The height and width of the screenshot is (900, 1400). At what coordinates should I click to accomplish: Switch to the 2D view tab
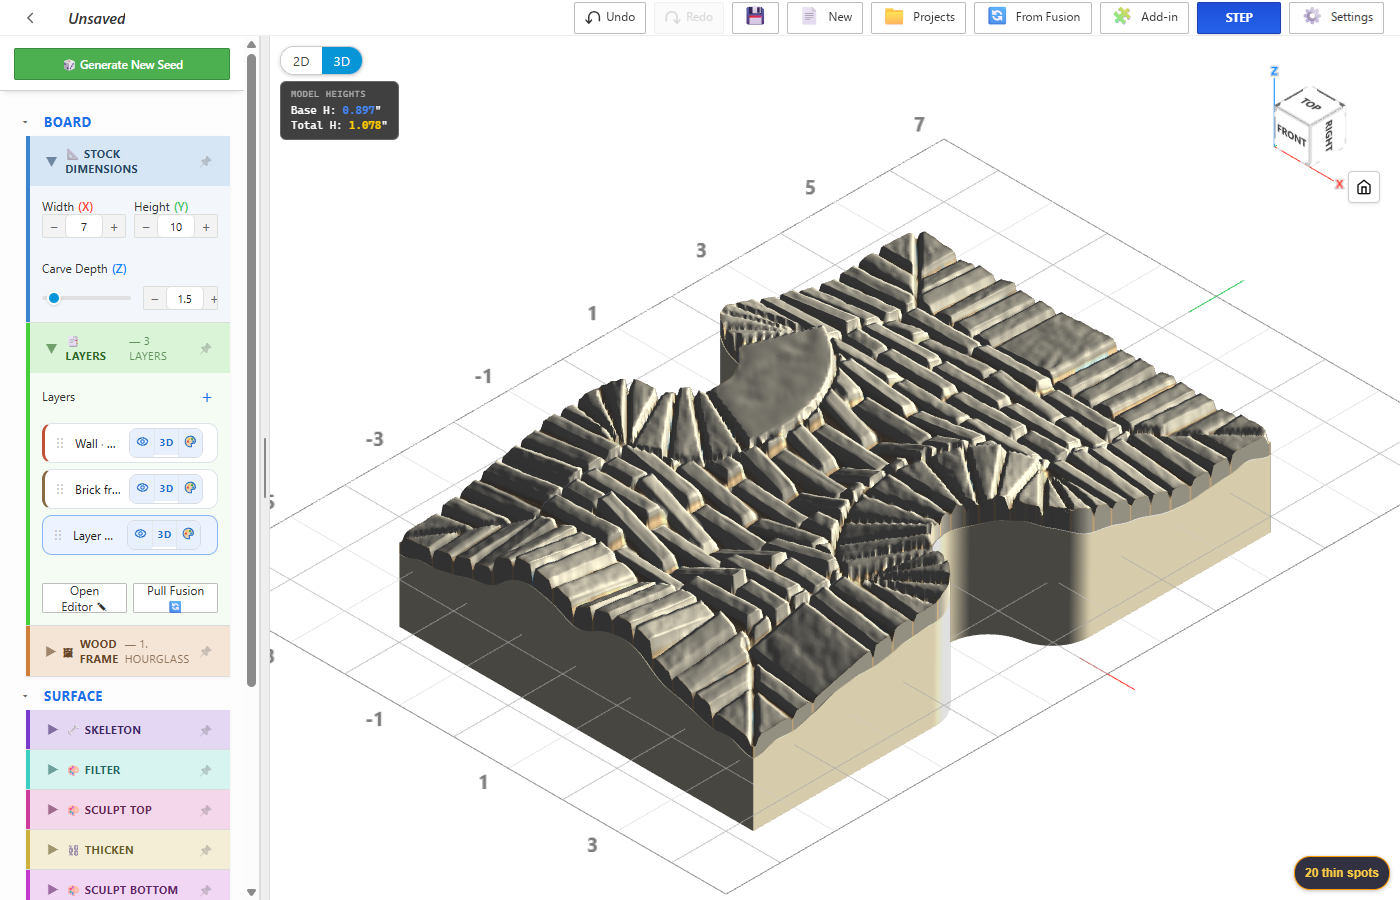[301, 61]
